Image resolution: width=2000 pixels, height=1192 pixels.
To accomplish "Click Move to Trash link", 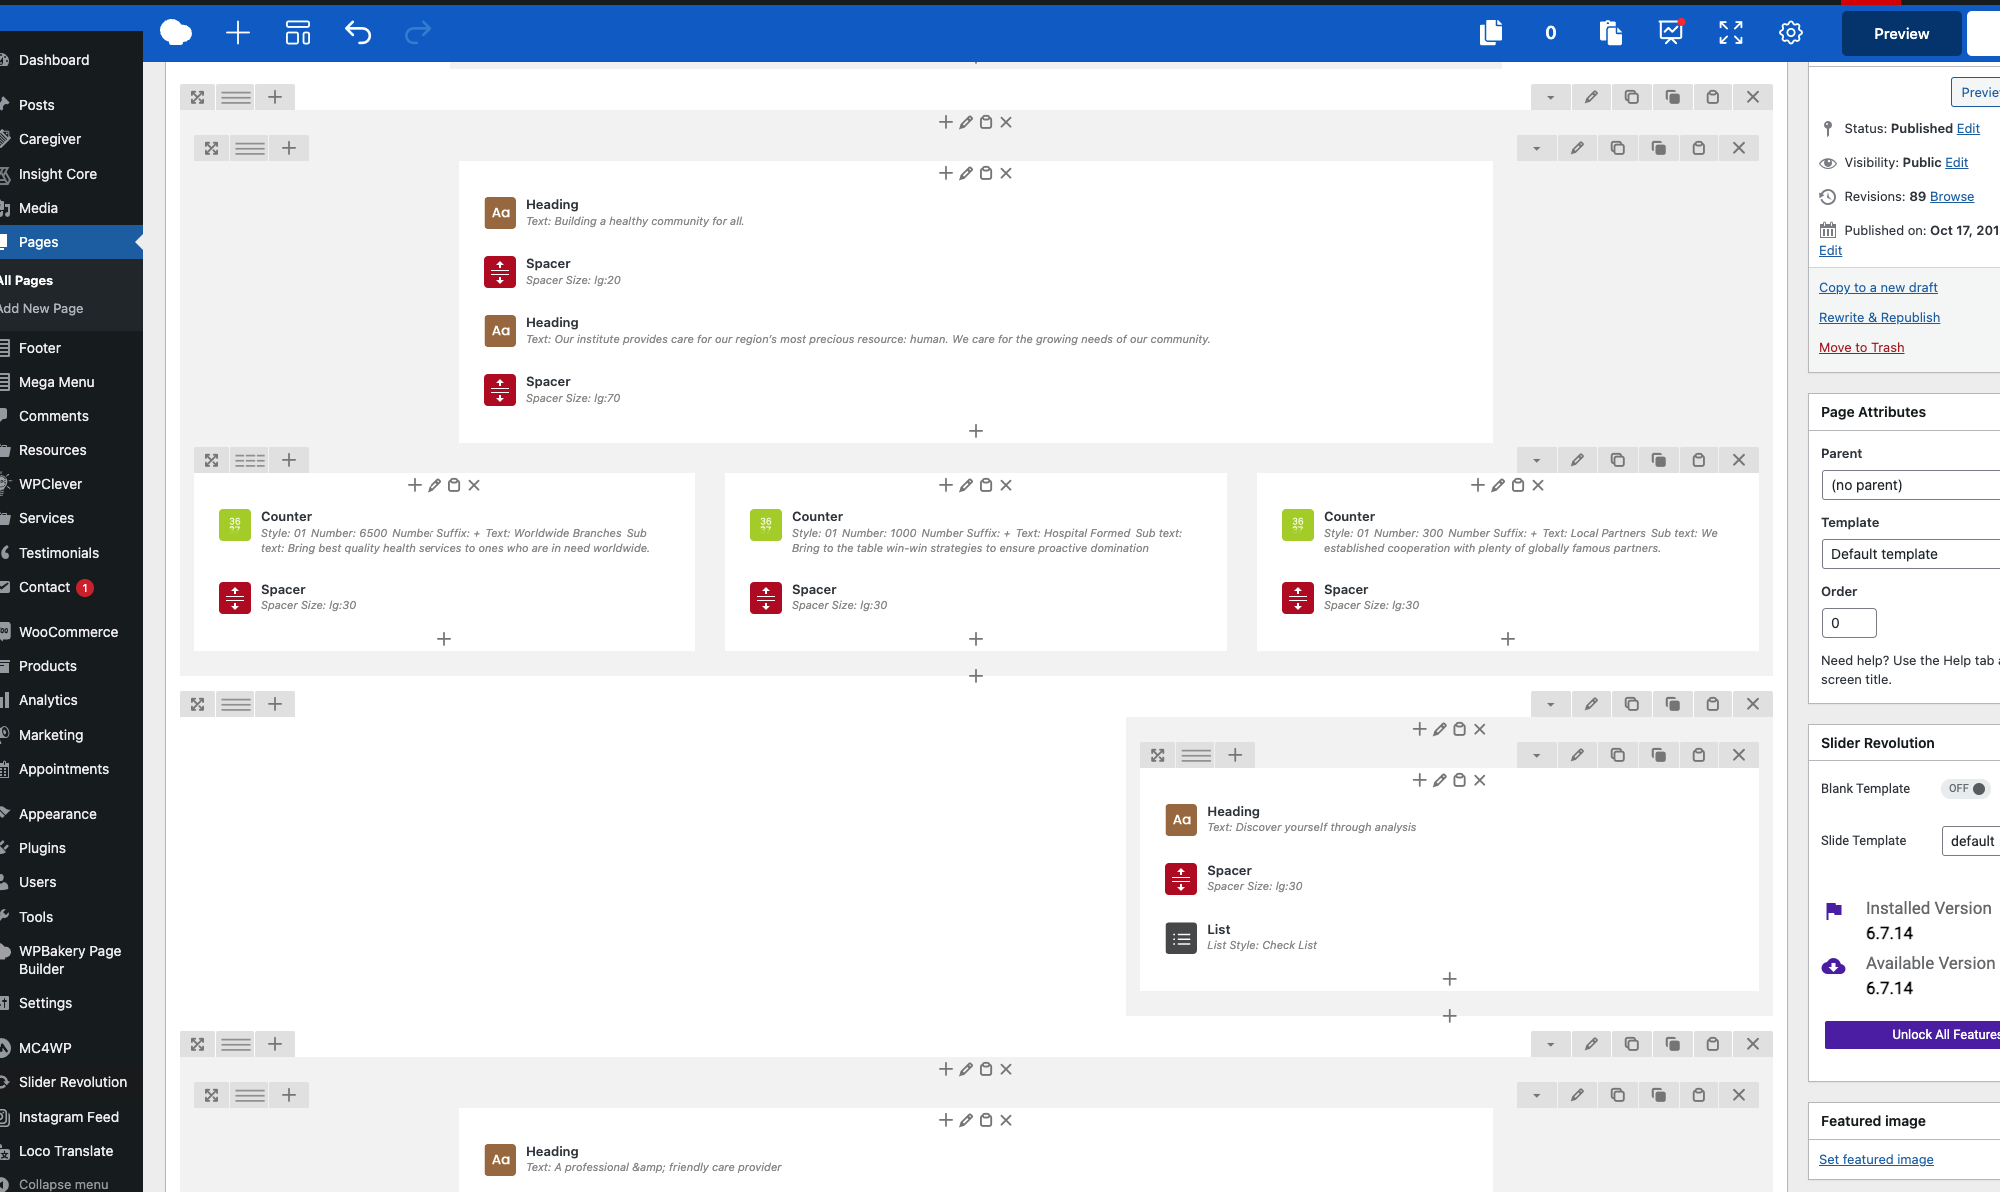I will 1861,347.
